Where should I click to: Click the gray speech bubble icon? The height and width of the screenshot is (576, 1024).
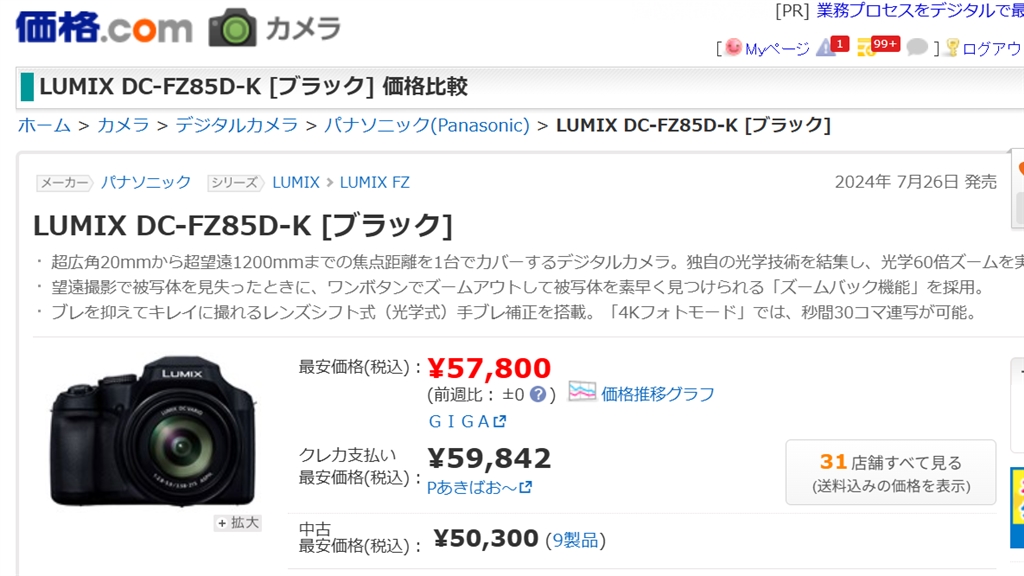(916, 48)
